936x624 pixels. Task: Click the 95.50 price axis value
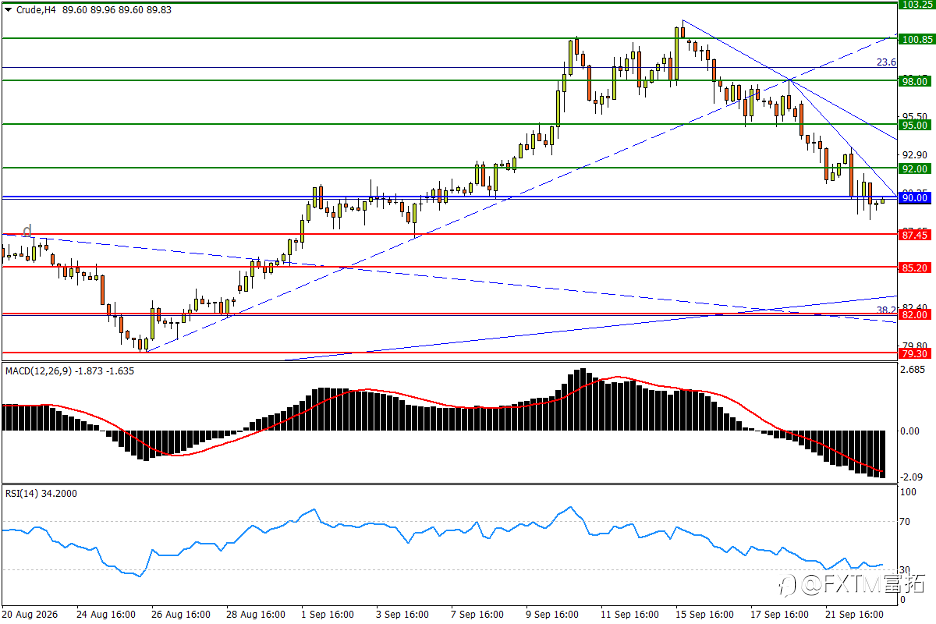tap(915, 116)
